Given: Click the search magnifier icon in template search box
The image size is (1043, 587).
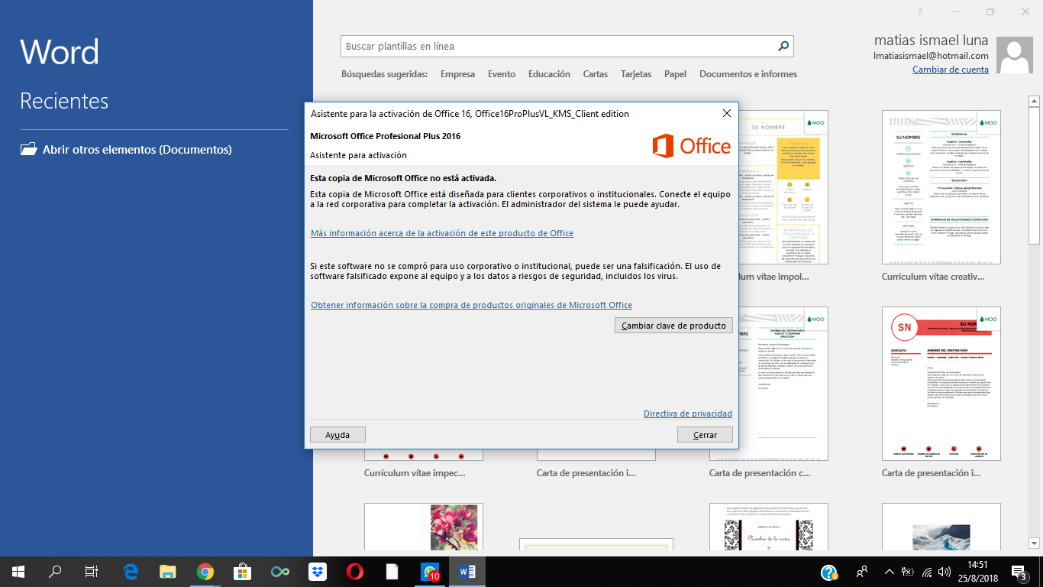Looking at the screenshot, I should tap(784, 46).
